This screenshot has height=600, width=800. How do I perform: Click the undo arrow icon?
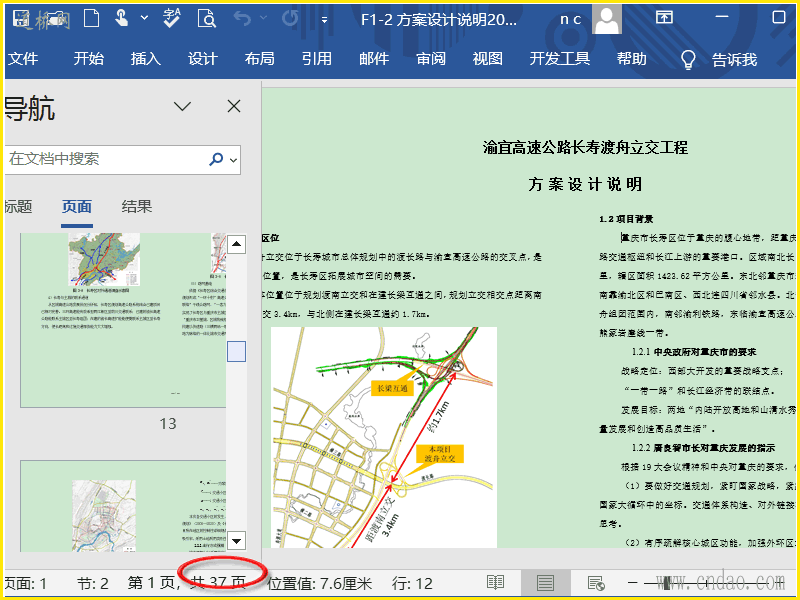click(242, 18)
